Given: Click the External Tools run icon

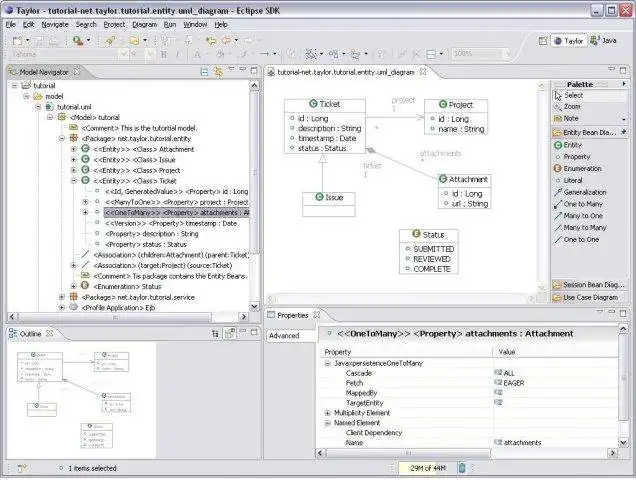Looking at the screenshot, I should click(78, 41).
